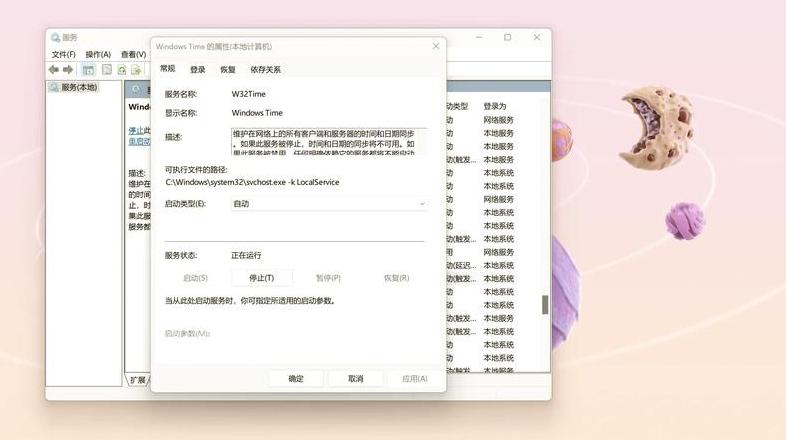Switch to the 依存关系 tab

[266, 70]
